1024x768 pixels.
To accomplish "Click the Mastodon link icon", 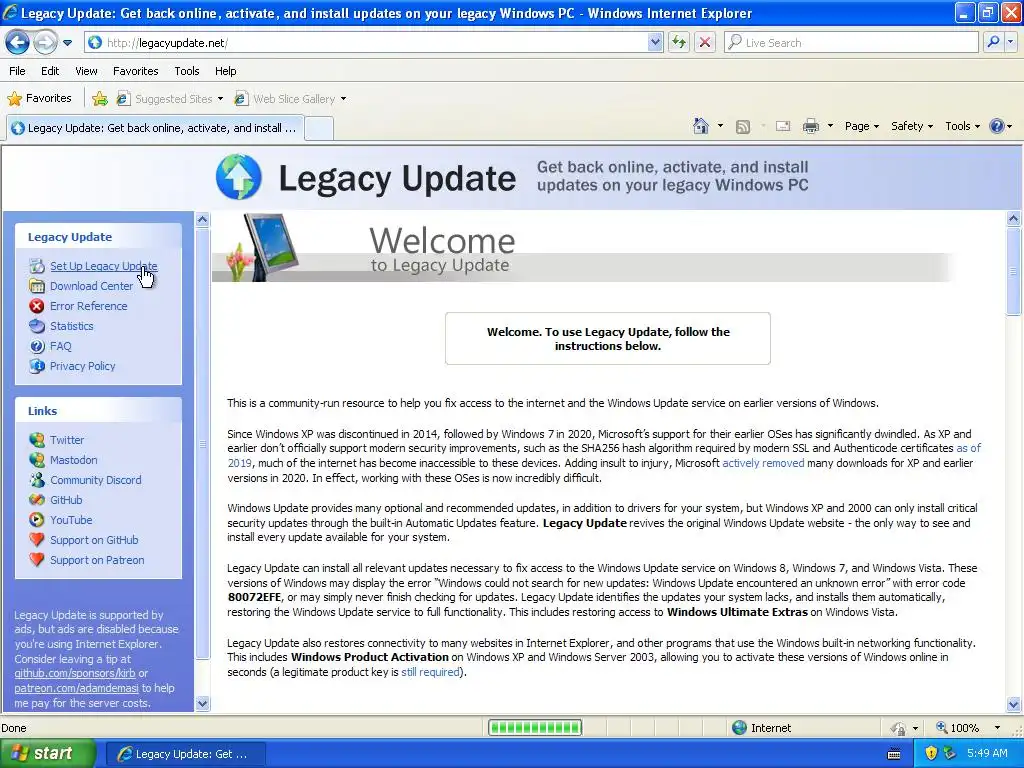I will pyautogui.click(x=37, y=460).
